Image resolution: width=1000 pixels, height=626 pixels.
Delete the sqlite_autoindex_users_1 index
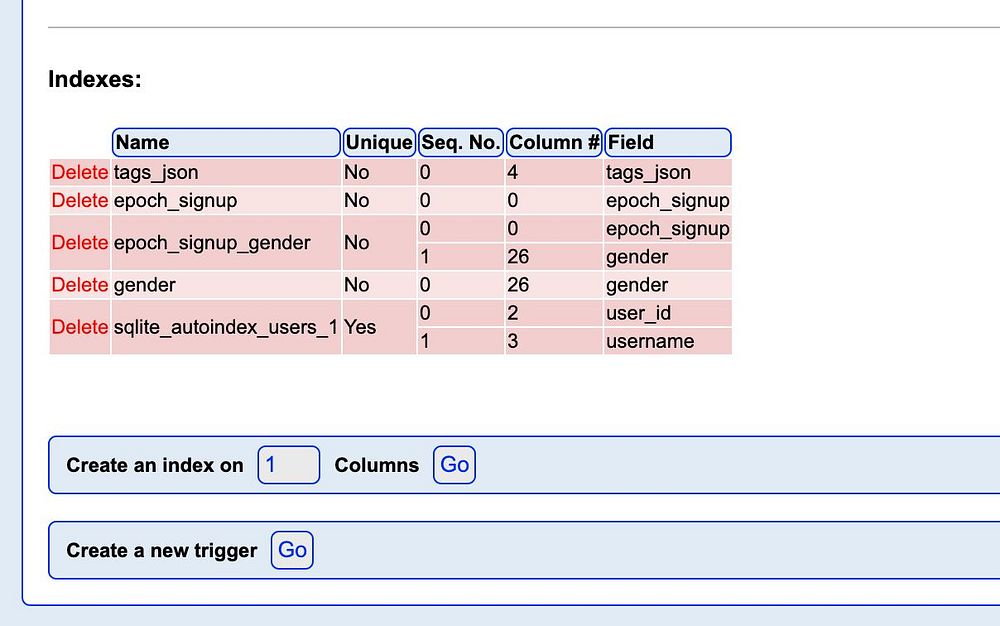pyautogui.click(x=79, y=327)
